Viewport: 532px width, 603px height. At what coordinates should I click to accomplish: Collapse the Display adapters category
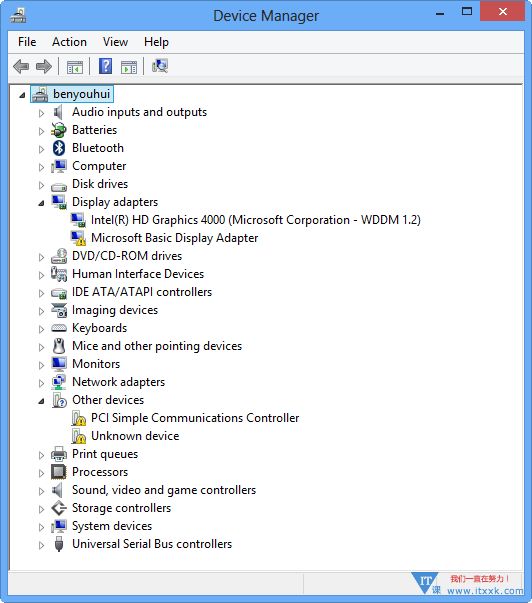[41, 203]
